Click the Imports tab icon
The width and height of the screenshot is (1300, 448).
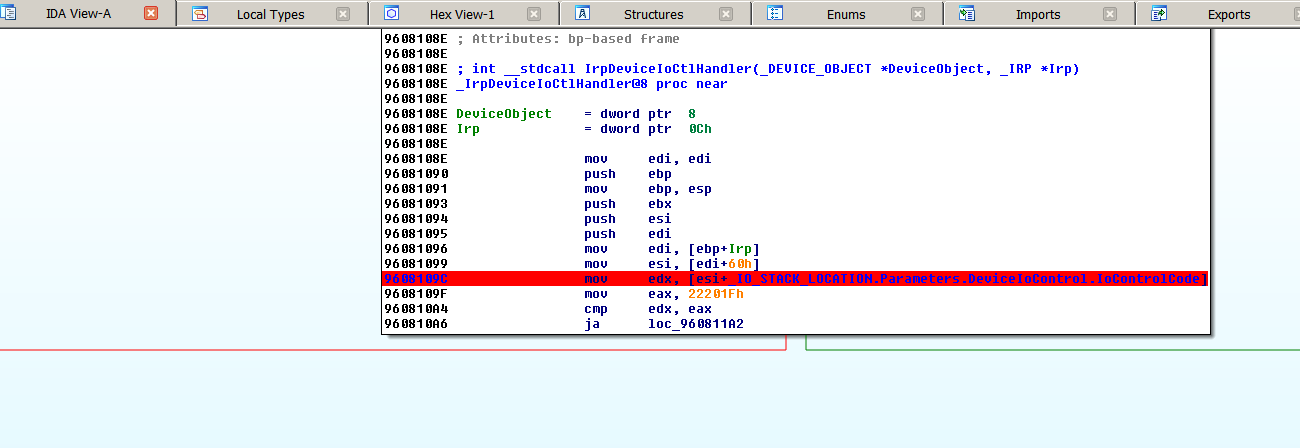click(x=967, y=14)
